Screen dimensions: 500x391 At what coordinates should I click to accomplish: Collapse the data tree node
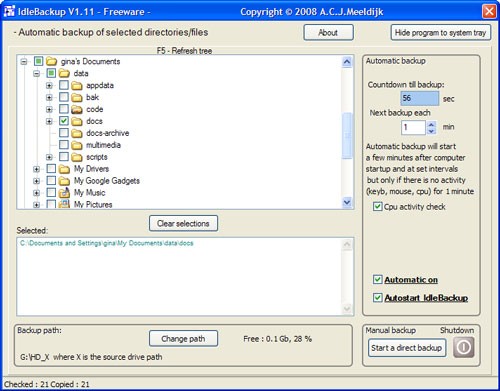coord(36,74)
